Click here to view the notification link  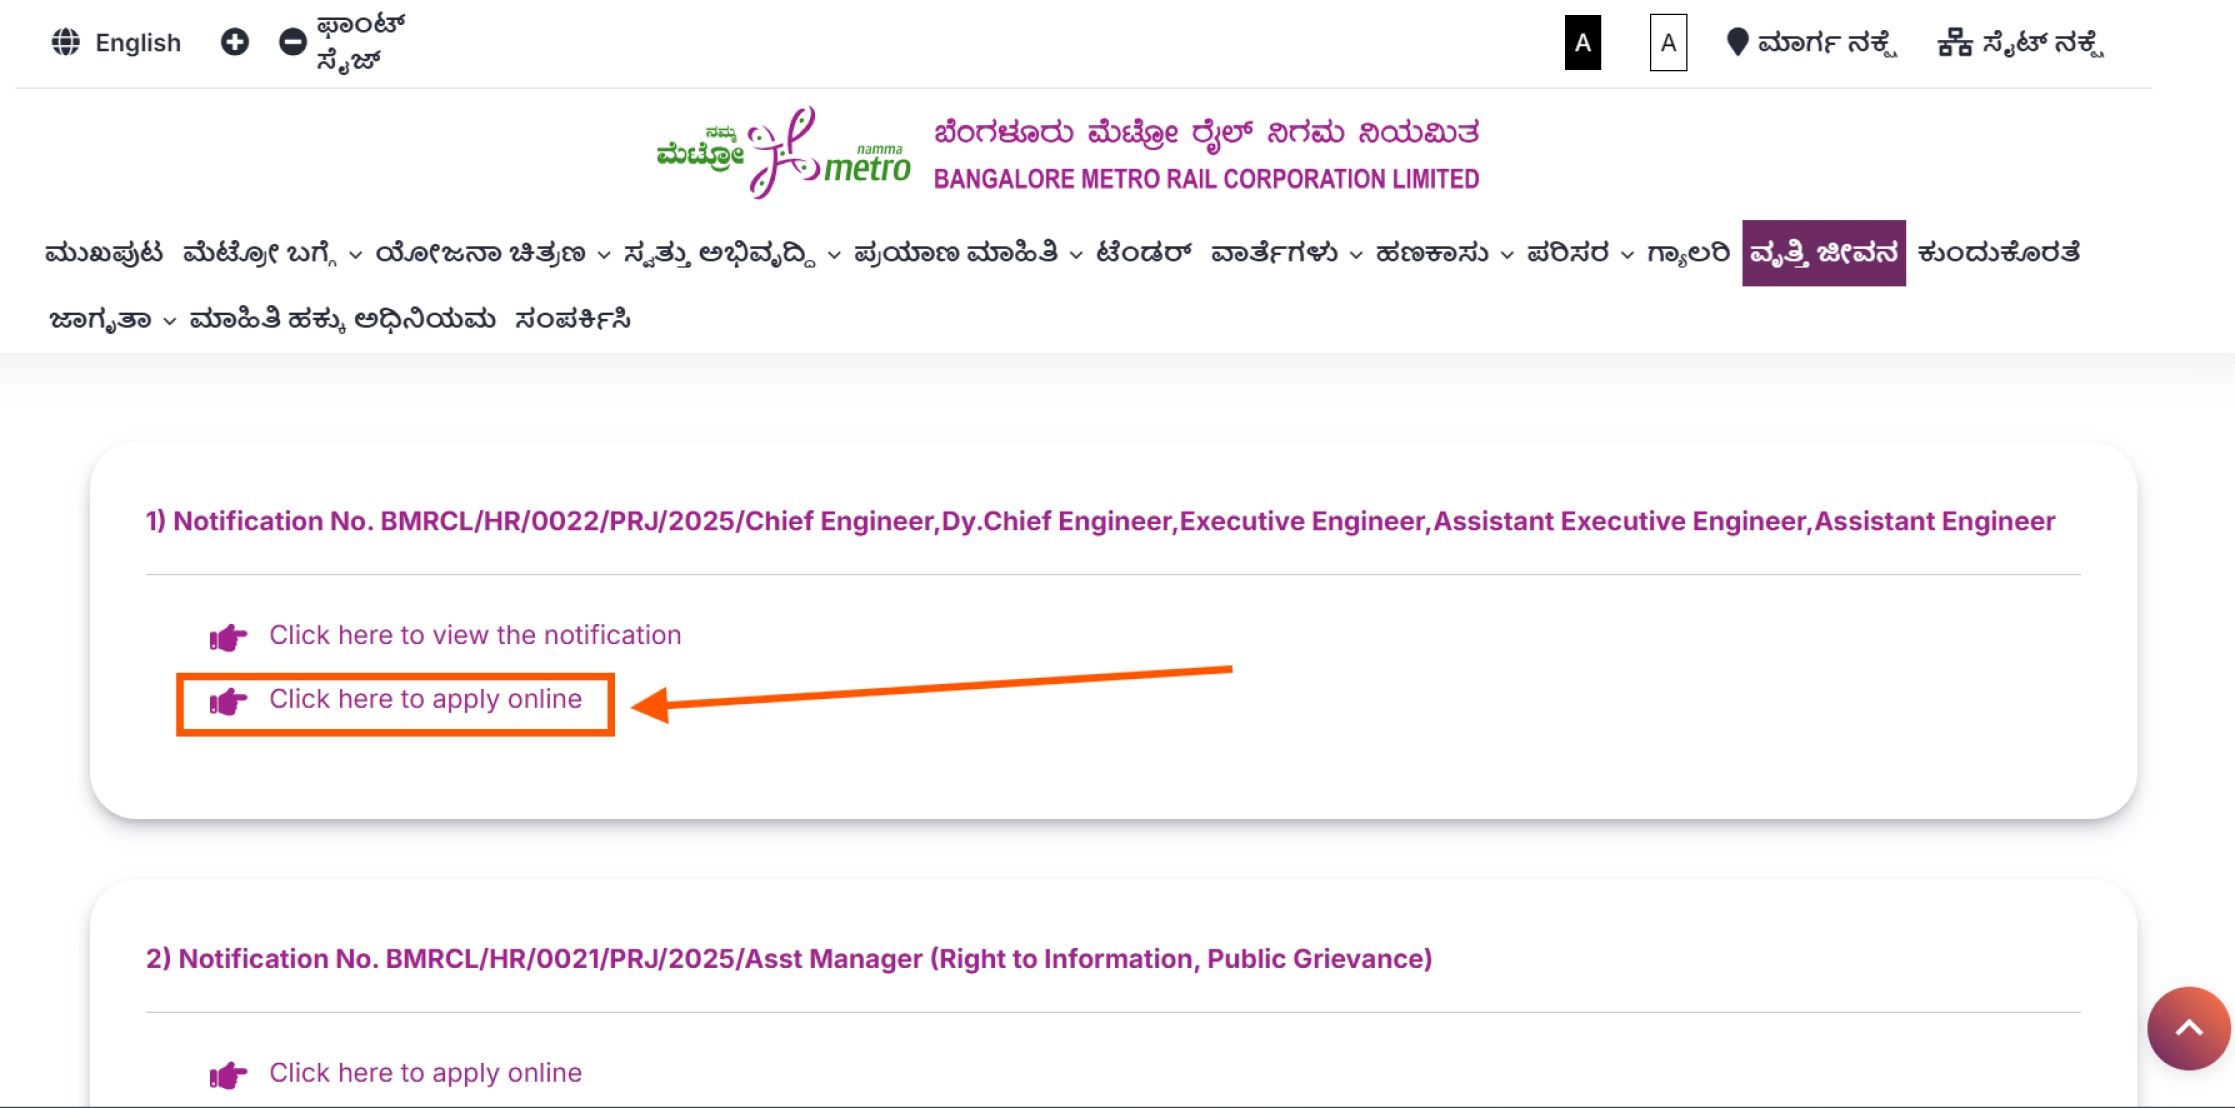(474, 634)
